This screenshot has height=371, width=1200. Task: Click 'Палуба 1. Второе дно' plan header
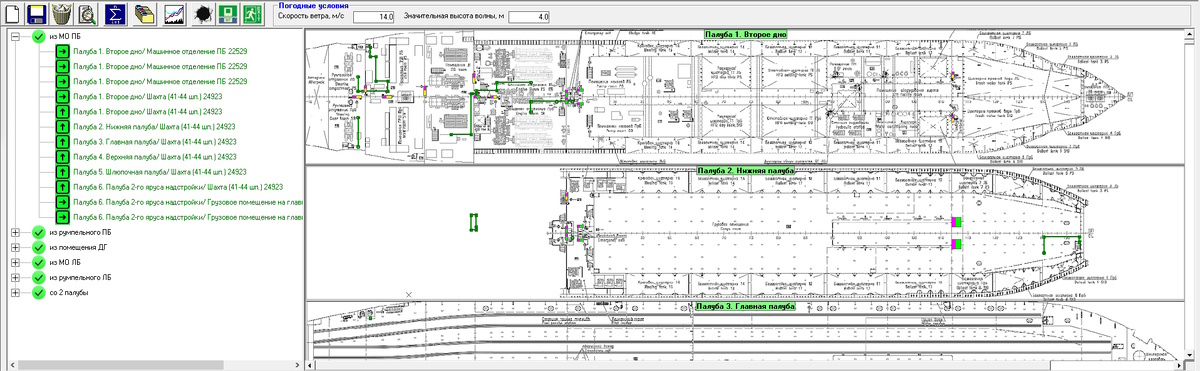(746, 34)
